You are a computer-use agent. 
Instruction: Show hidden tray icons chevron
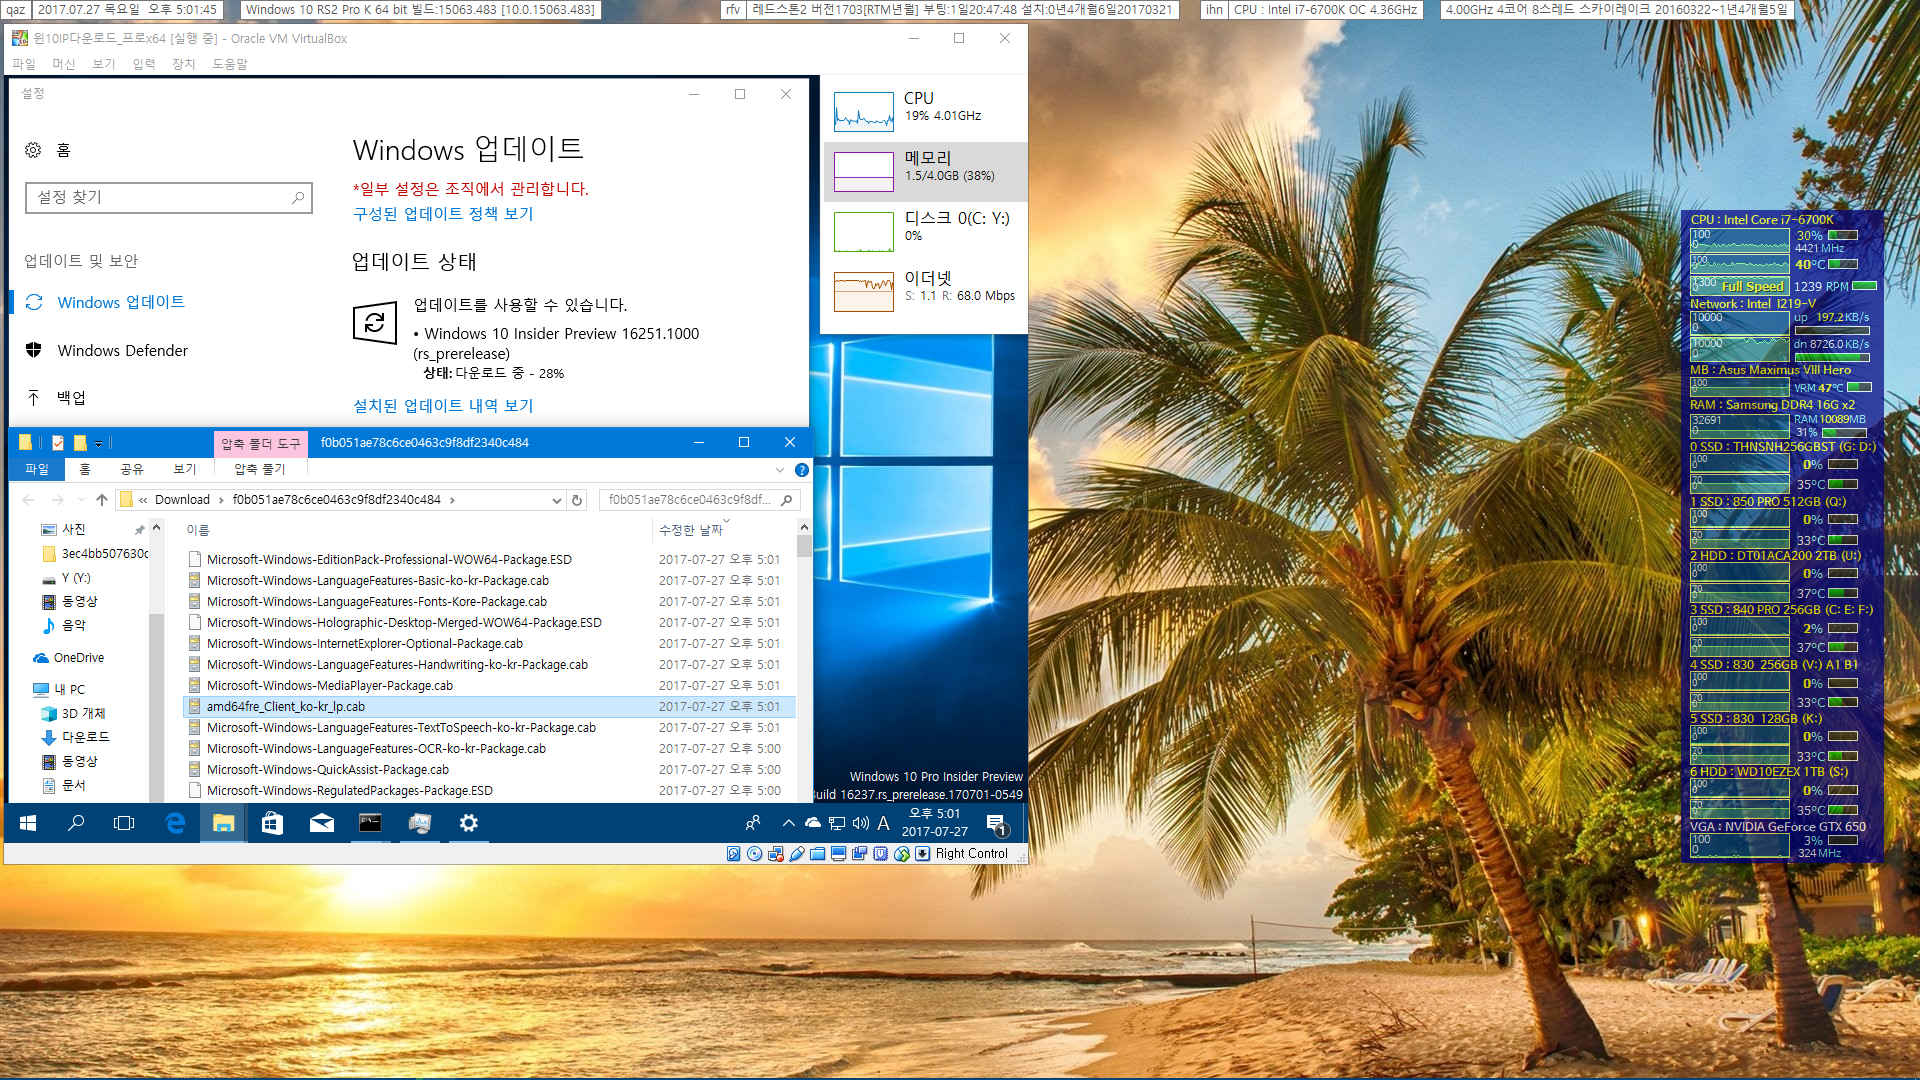pyautogui.click(x=788, y=823)
